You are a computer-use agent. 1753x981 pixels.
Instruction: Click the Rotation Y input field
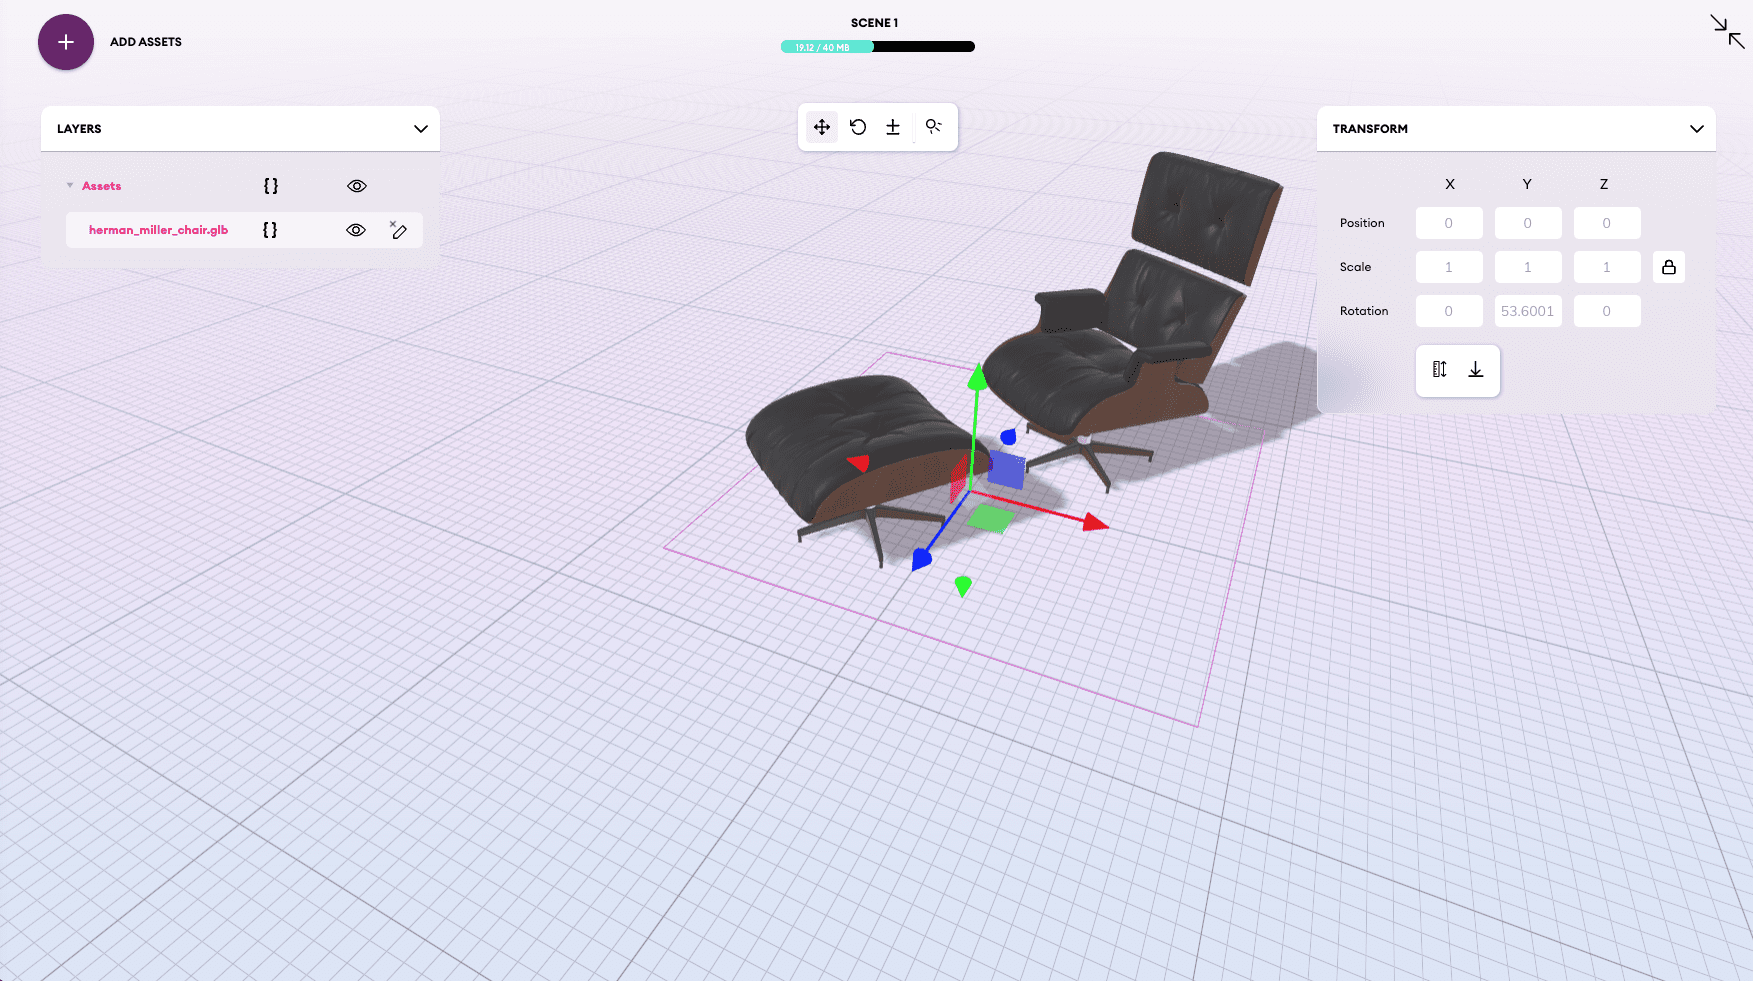tap(1527, 311)
